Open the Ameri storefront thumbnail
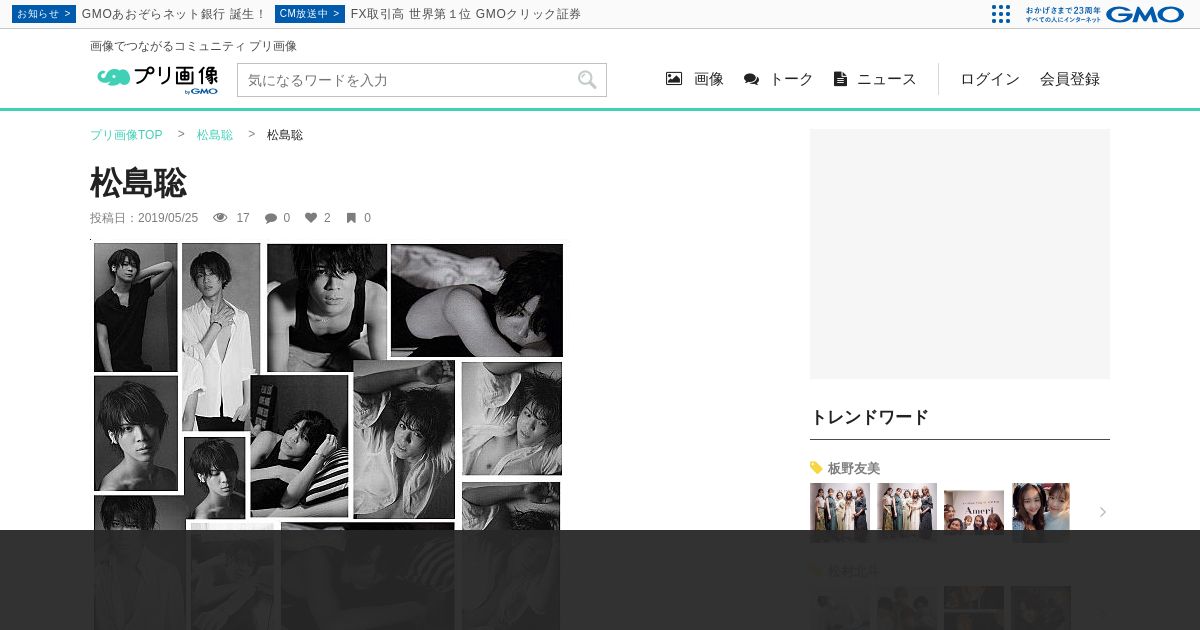 point(974,512)
